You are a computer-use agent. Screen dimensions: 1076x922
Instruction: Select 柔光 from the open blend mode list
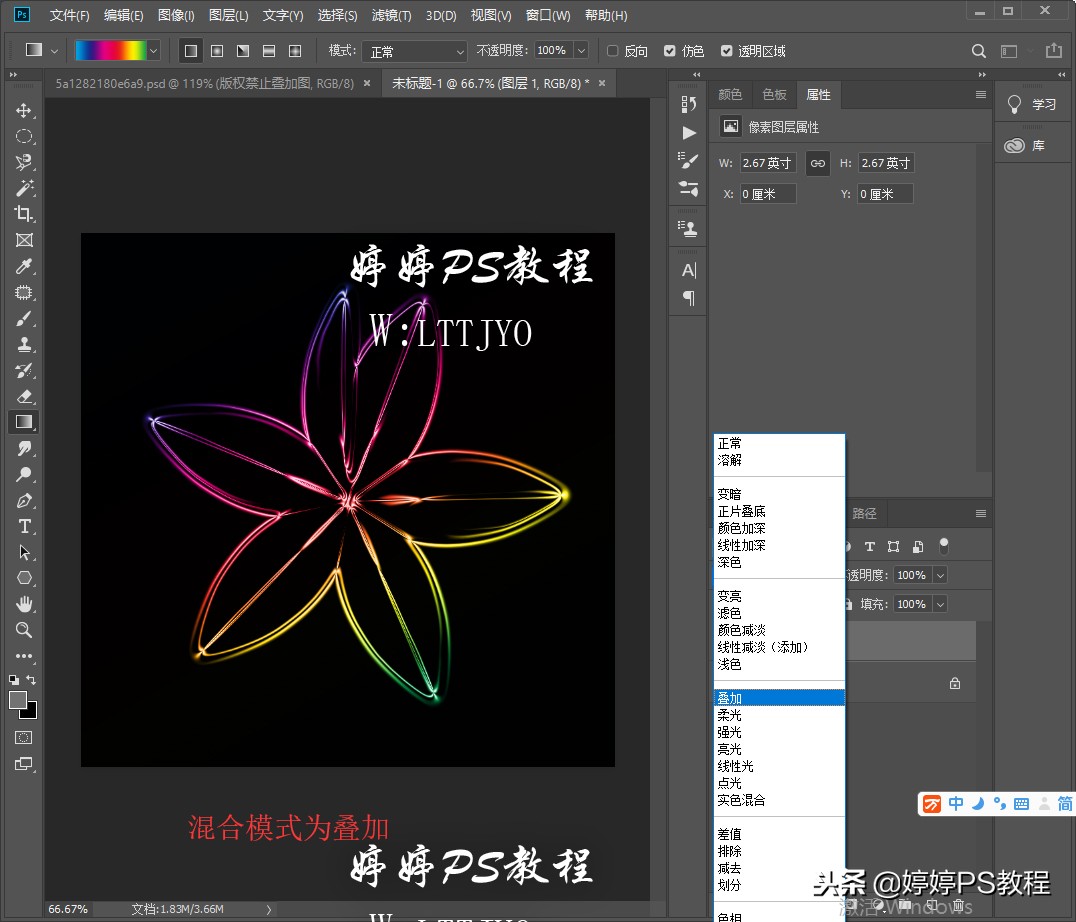[x=730, y=715]
